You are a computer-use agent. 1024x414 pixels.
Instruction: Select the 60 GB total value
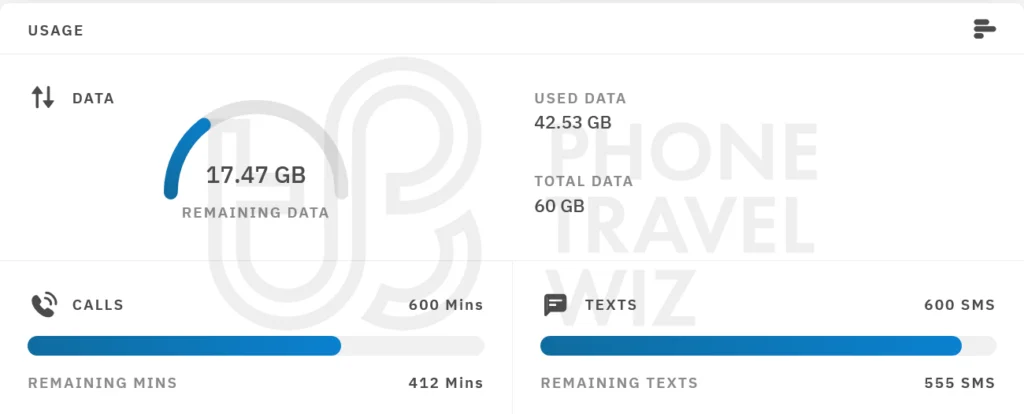click(560, 206)
